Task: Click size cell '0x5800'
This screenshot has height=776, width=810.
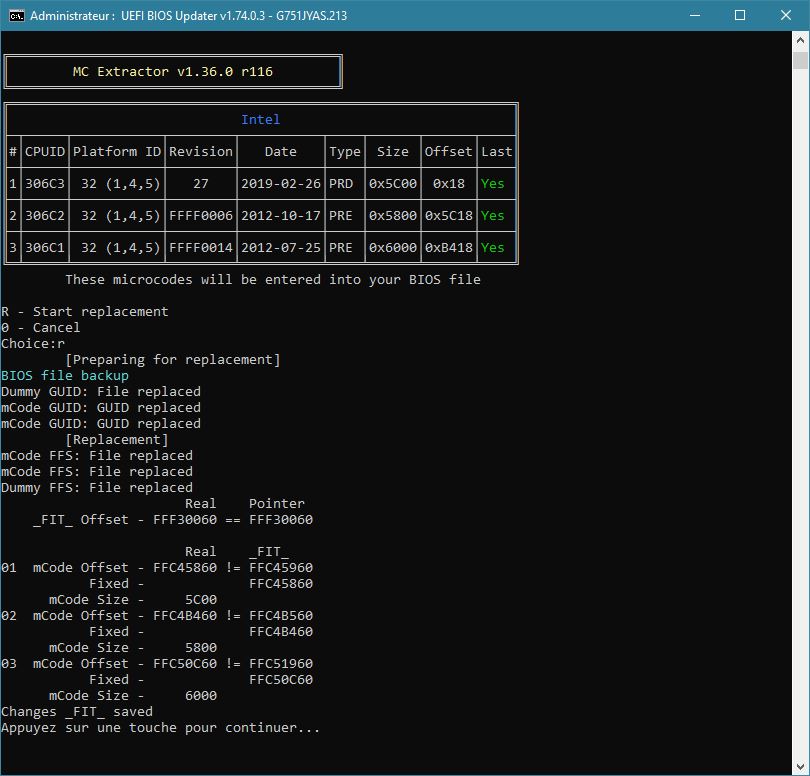Action: pos(393,215)
